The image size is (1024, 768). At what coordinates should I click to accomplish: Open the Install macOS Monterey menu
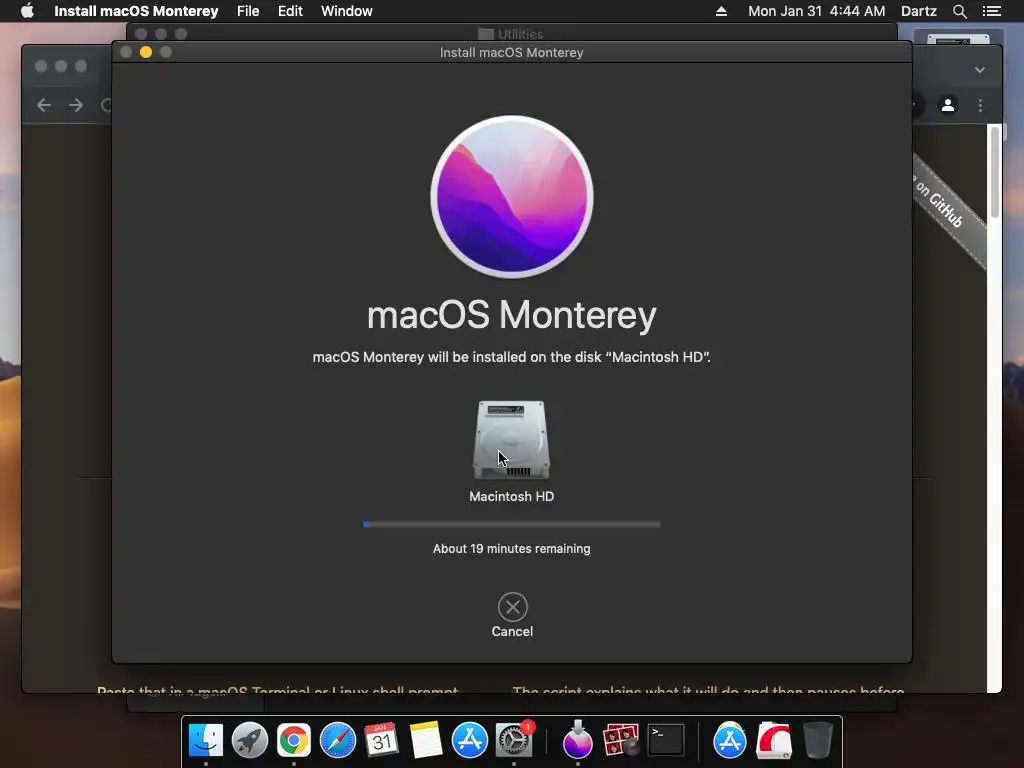[x=136, y=11]
